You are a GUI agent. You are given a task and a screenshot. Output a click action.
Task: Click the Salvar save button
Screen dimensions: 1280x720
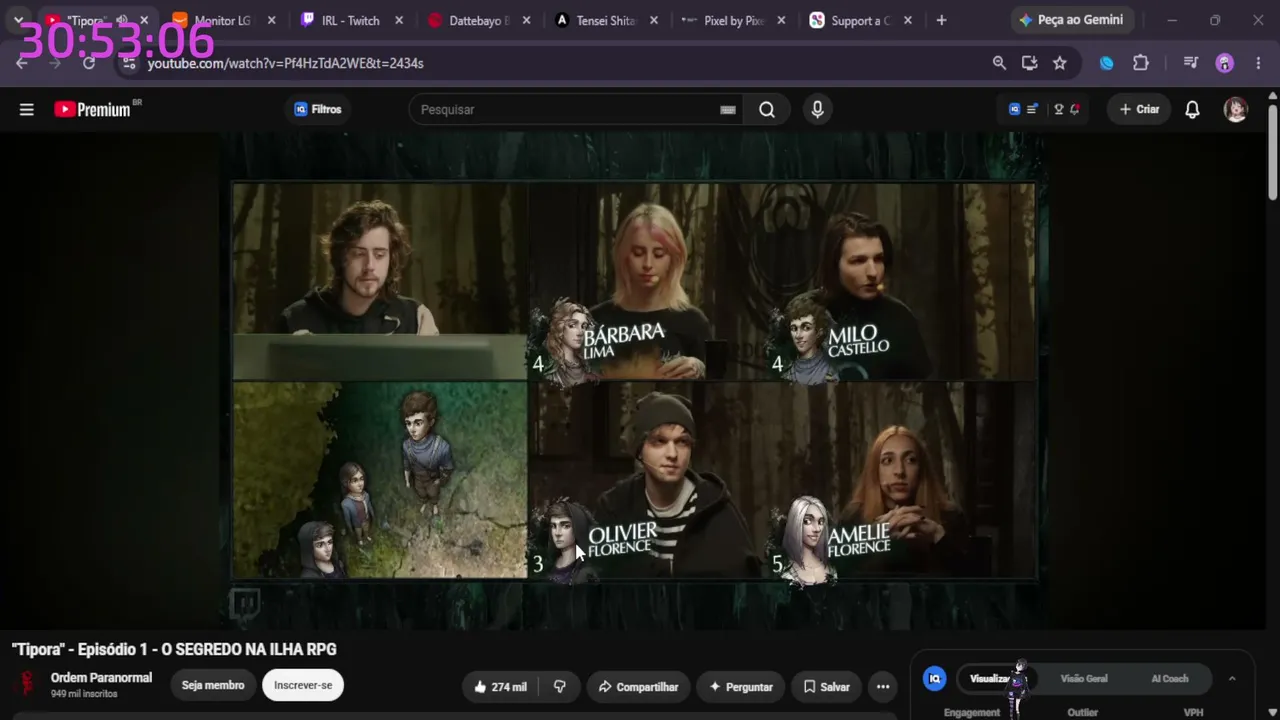point(826,687)
